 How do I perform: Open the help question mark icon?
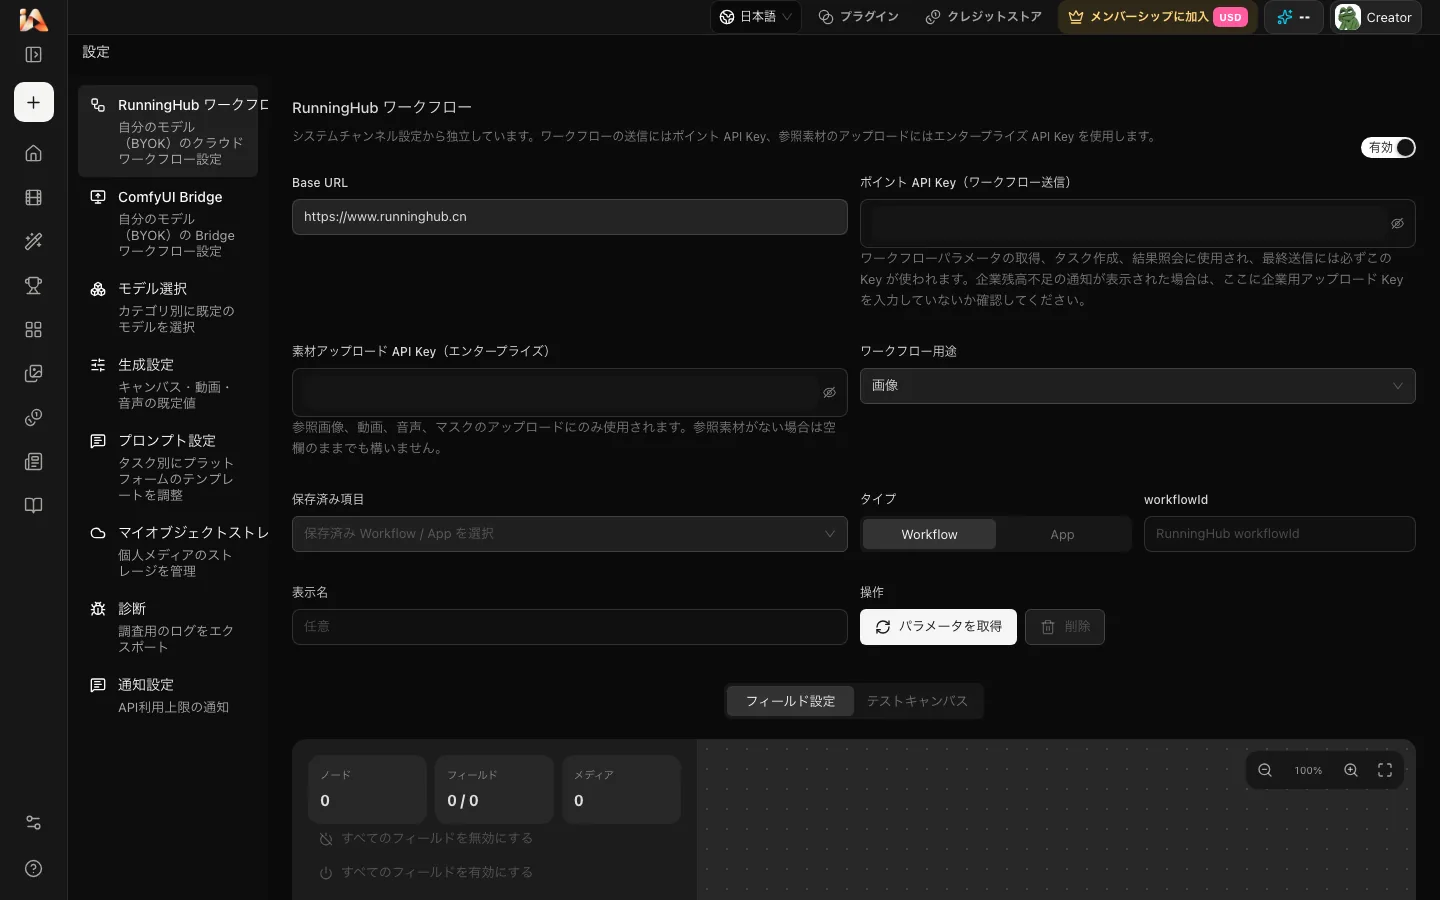[x=33, y=868]
